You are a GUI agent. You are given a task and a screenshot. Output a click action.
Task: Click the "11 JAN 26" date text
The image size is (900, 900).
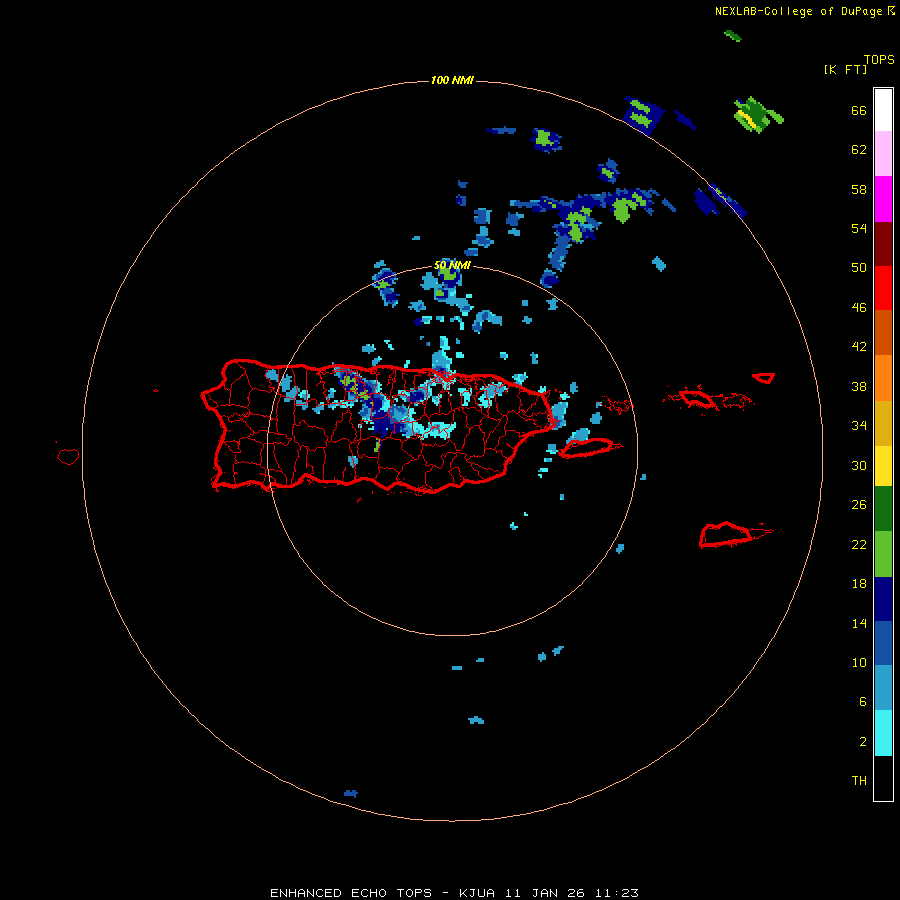(545, 893)
